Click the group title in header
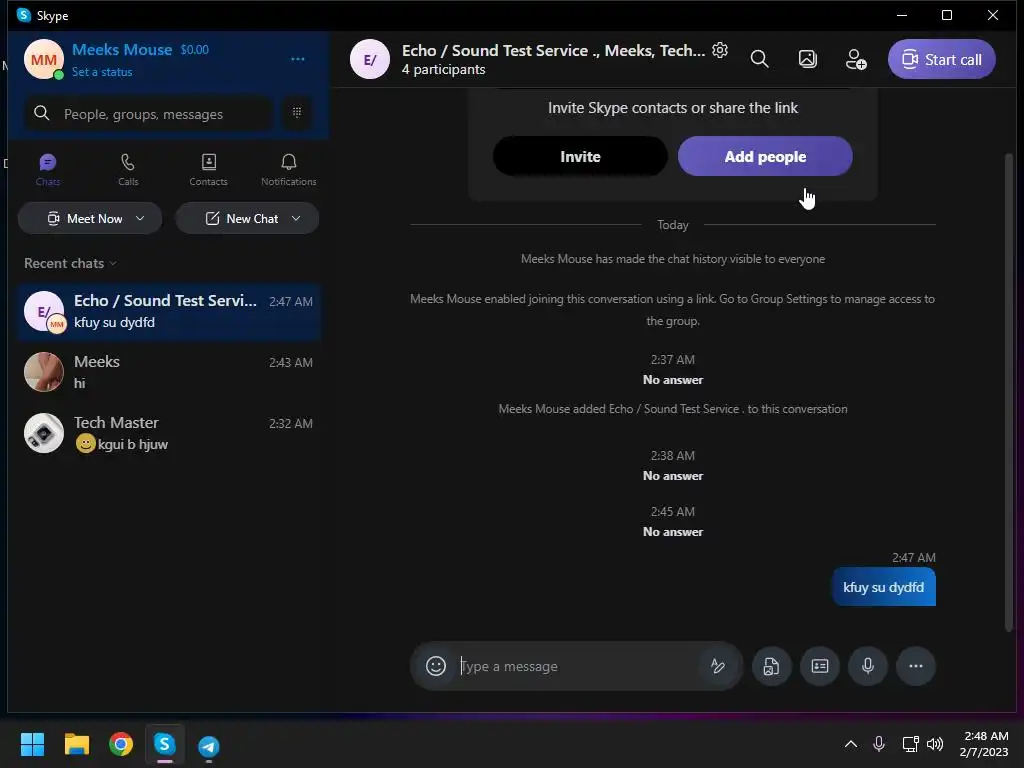Screen dimensions: 1024x768 [553, 50]
